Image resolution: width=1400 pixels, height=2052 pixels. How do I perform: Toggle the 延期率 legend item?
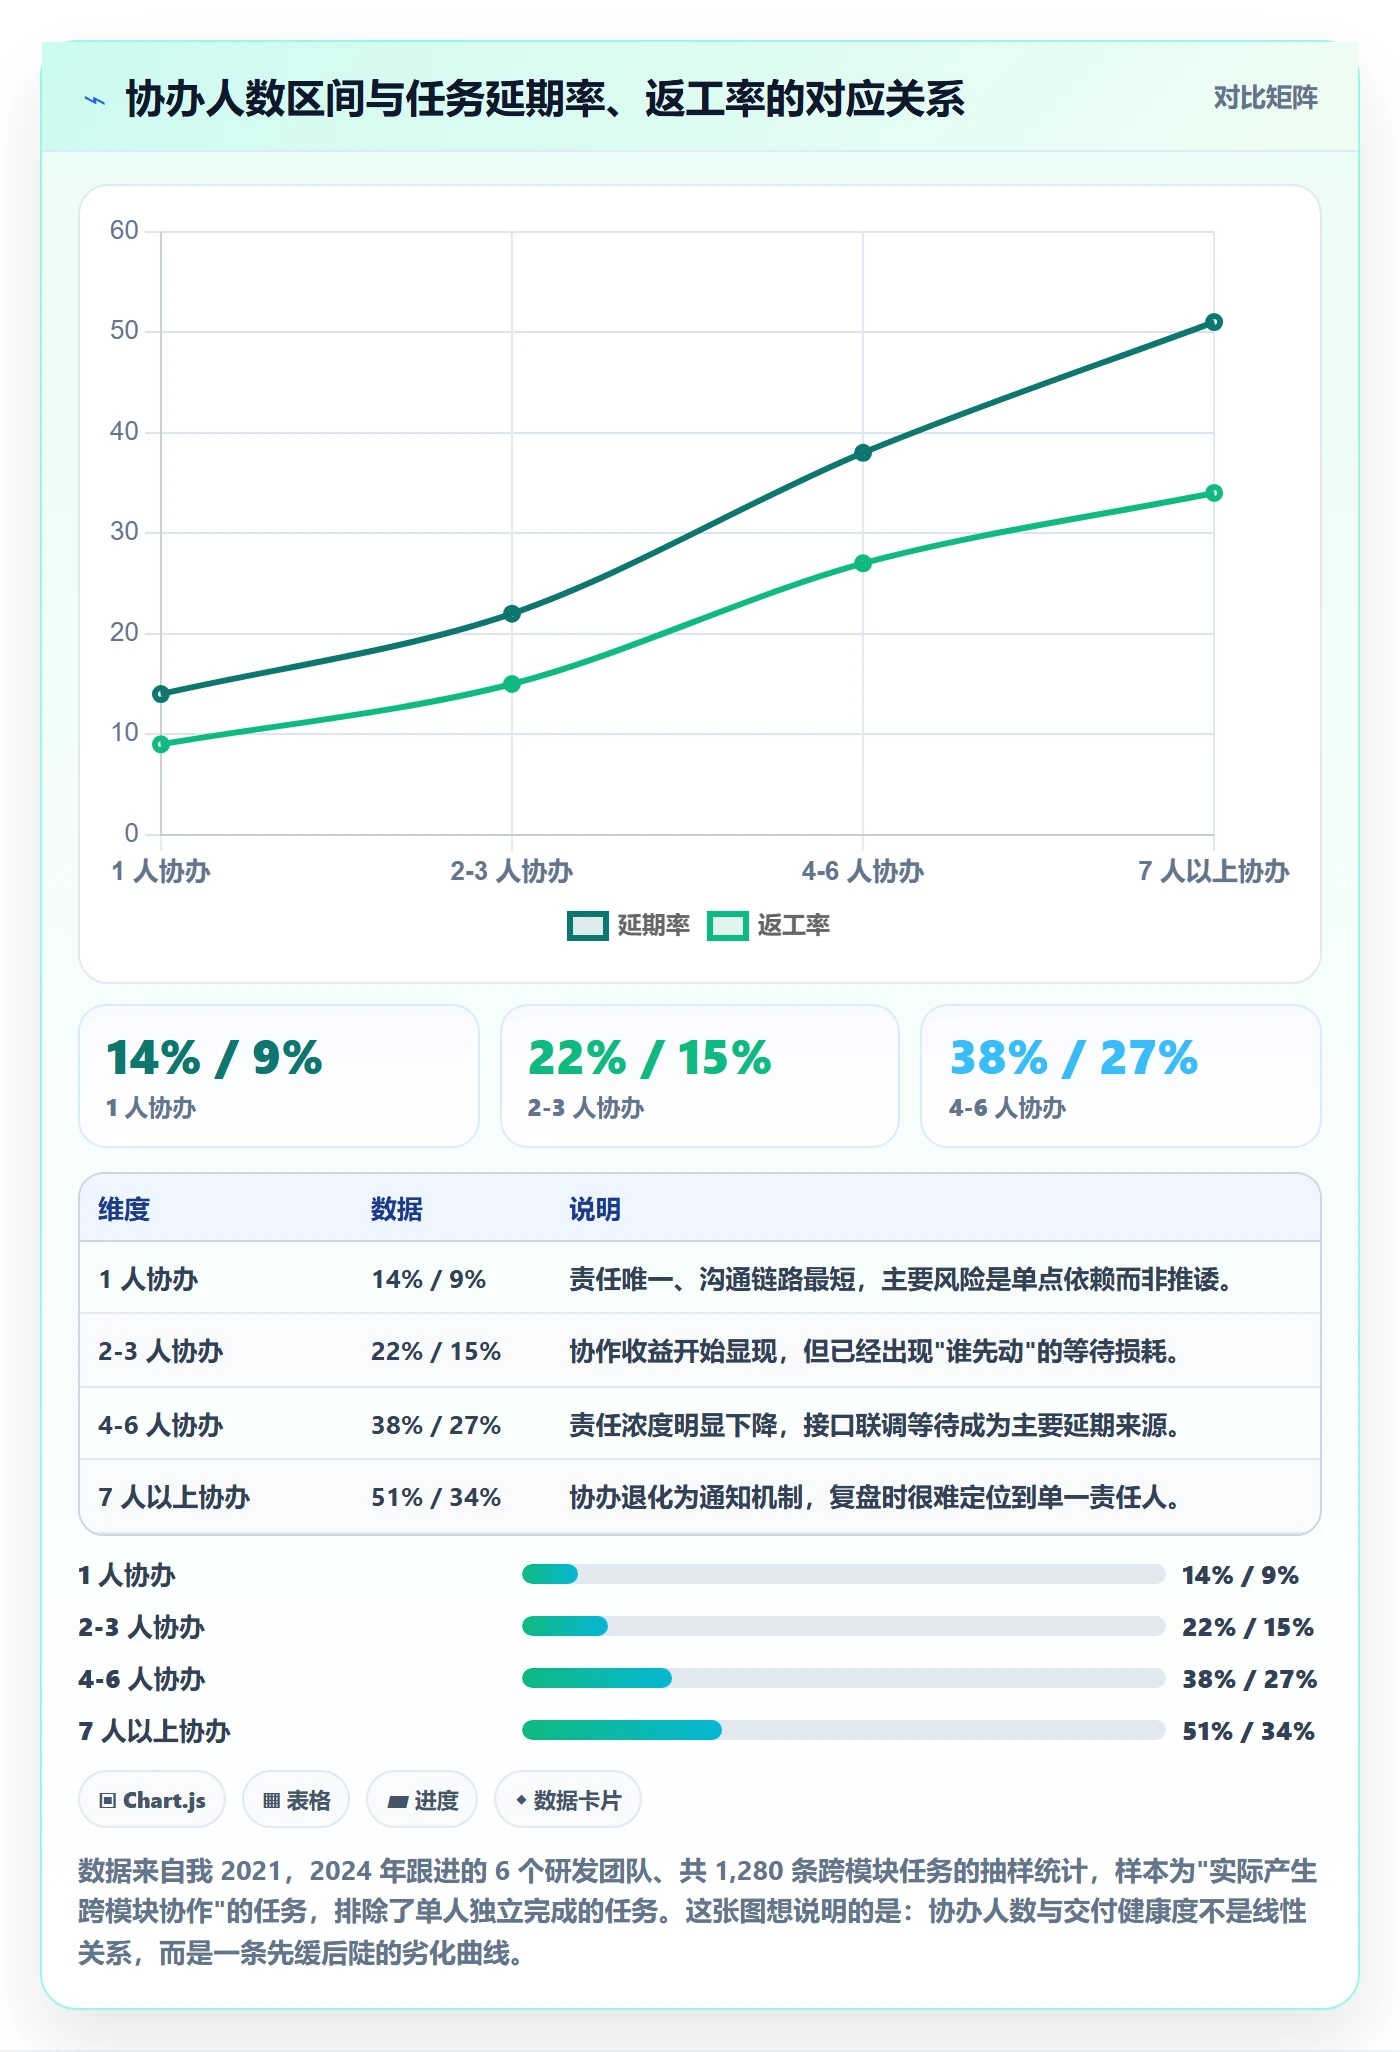click(629, 926)
